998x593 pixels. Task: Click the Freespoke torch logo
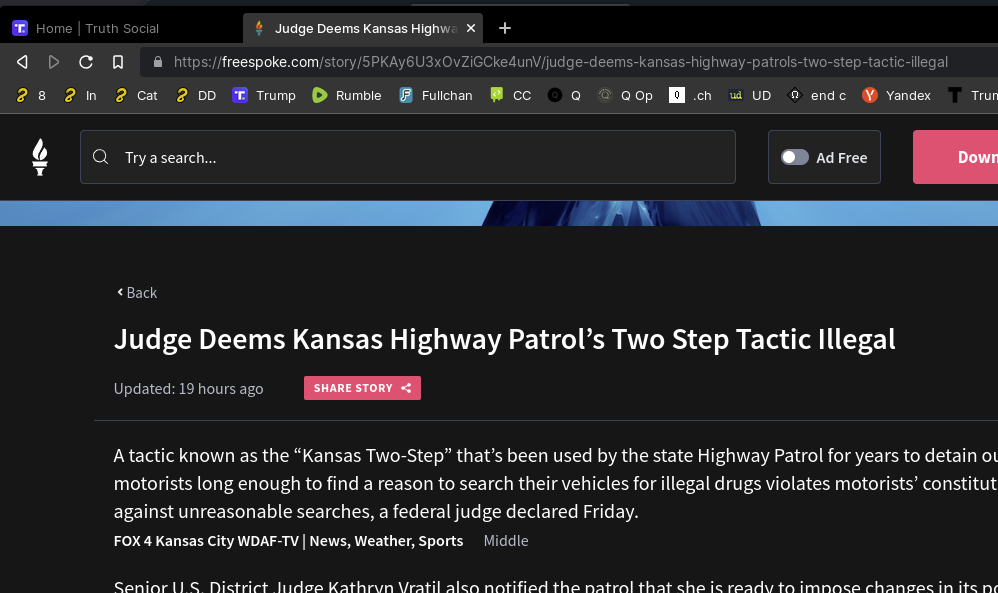40,157
